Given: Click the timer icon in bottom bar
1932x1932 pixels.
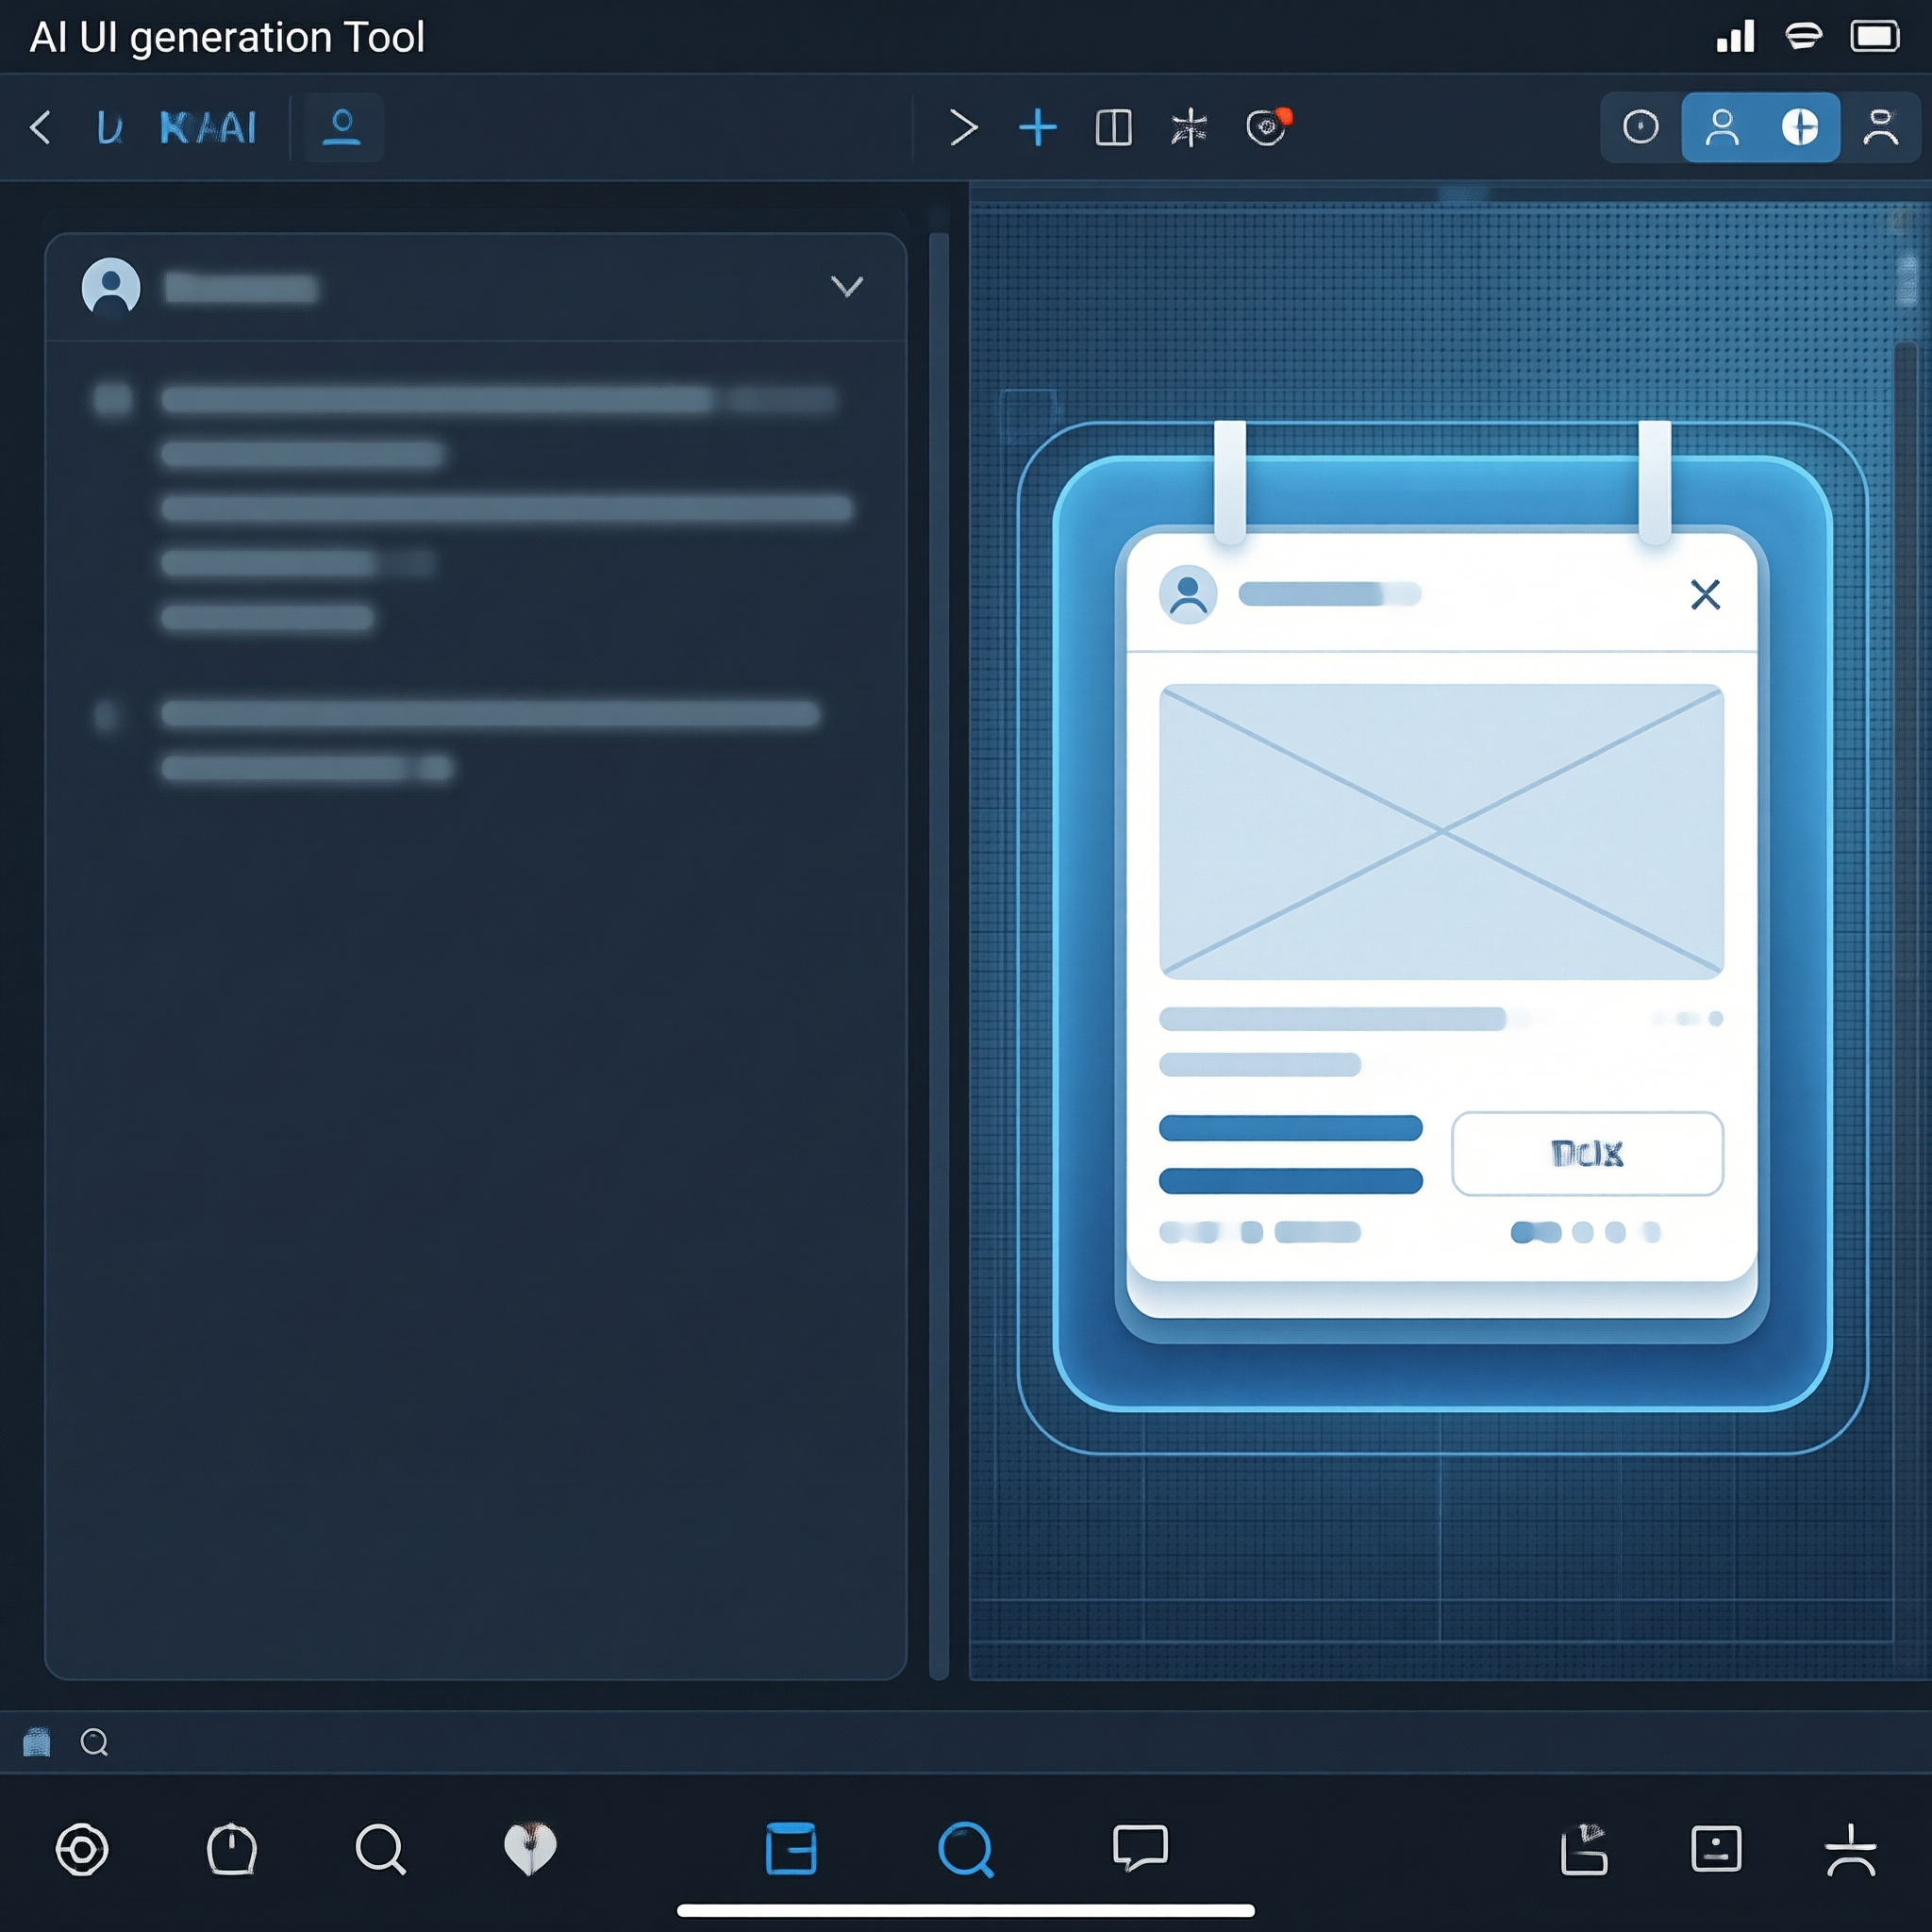Looking at the screenshot, I should click(232, 1849).
